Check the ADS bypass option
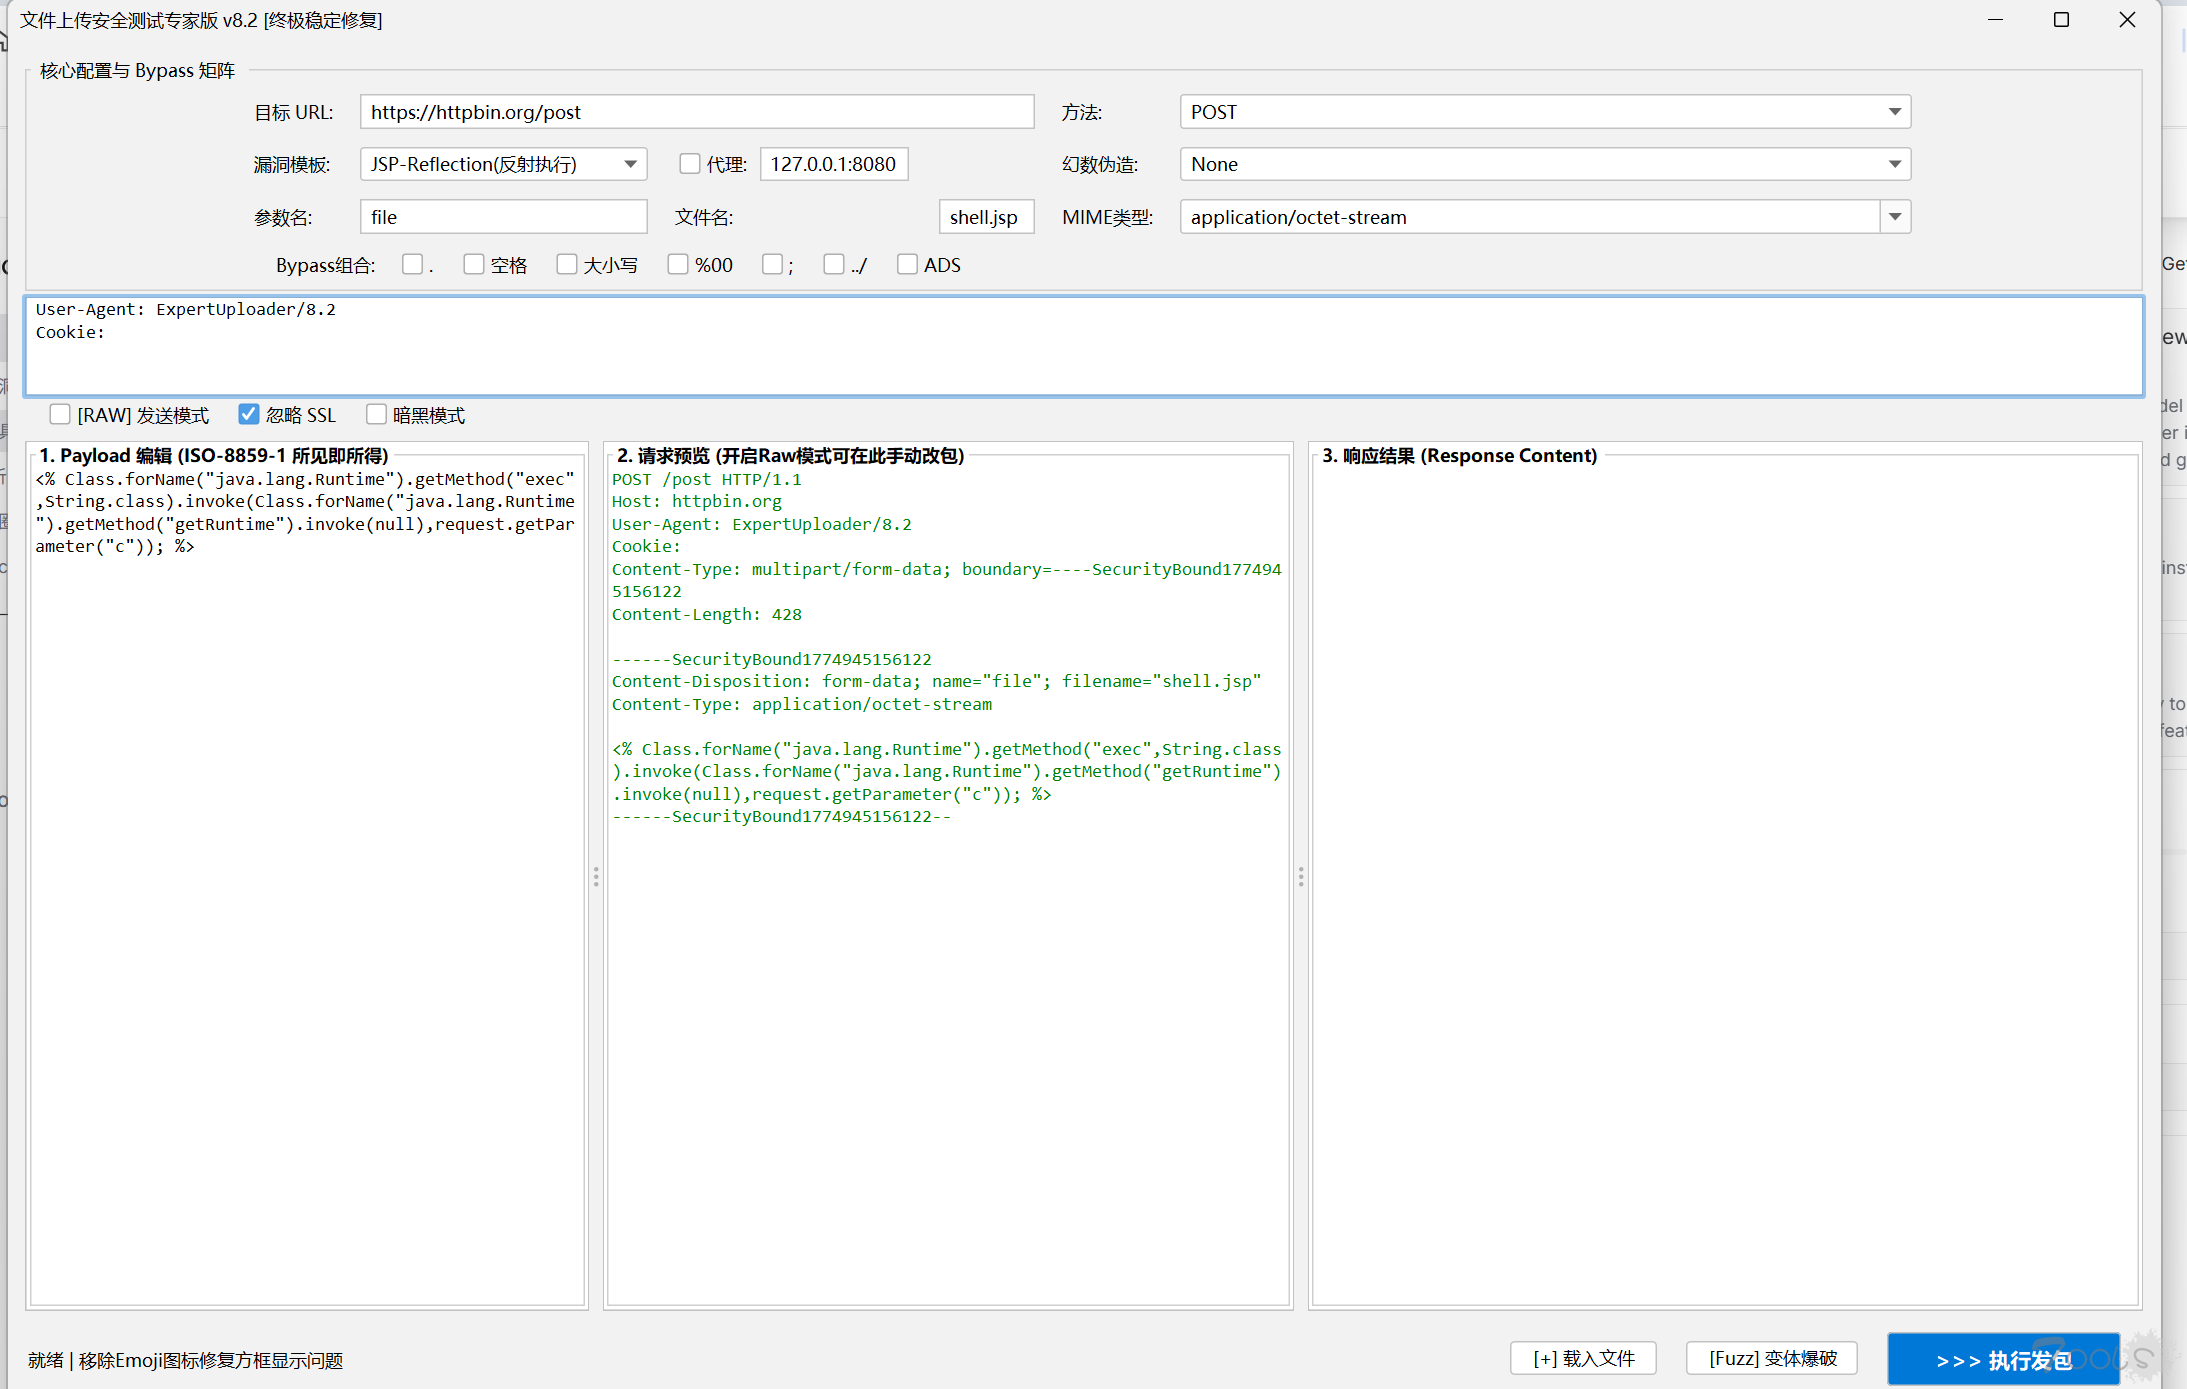 click(907, 265)
